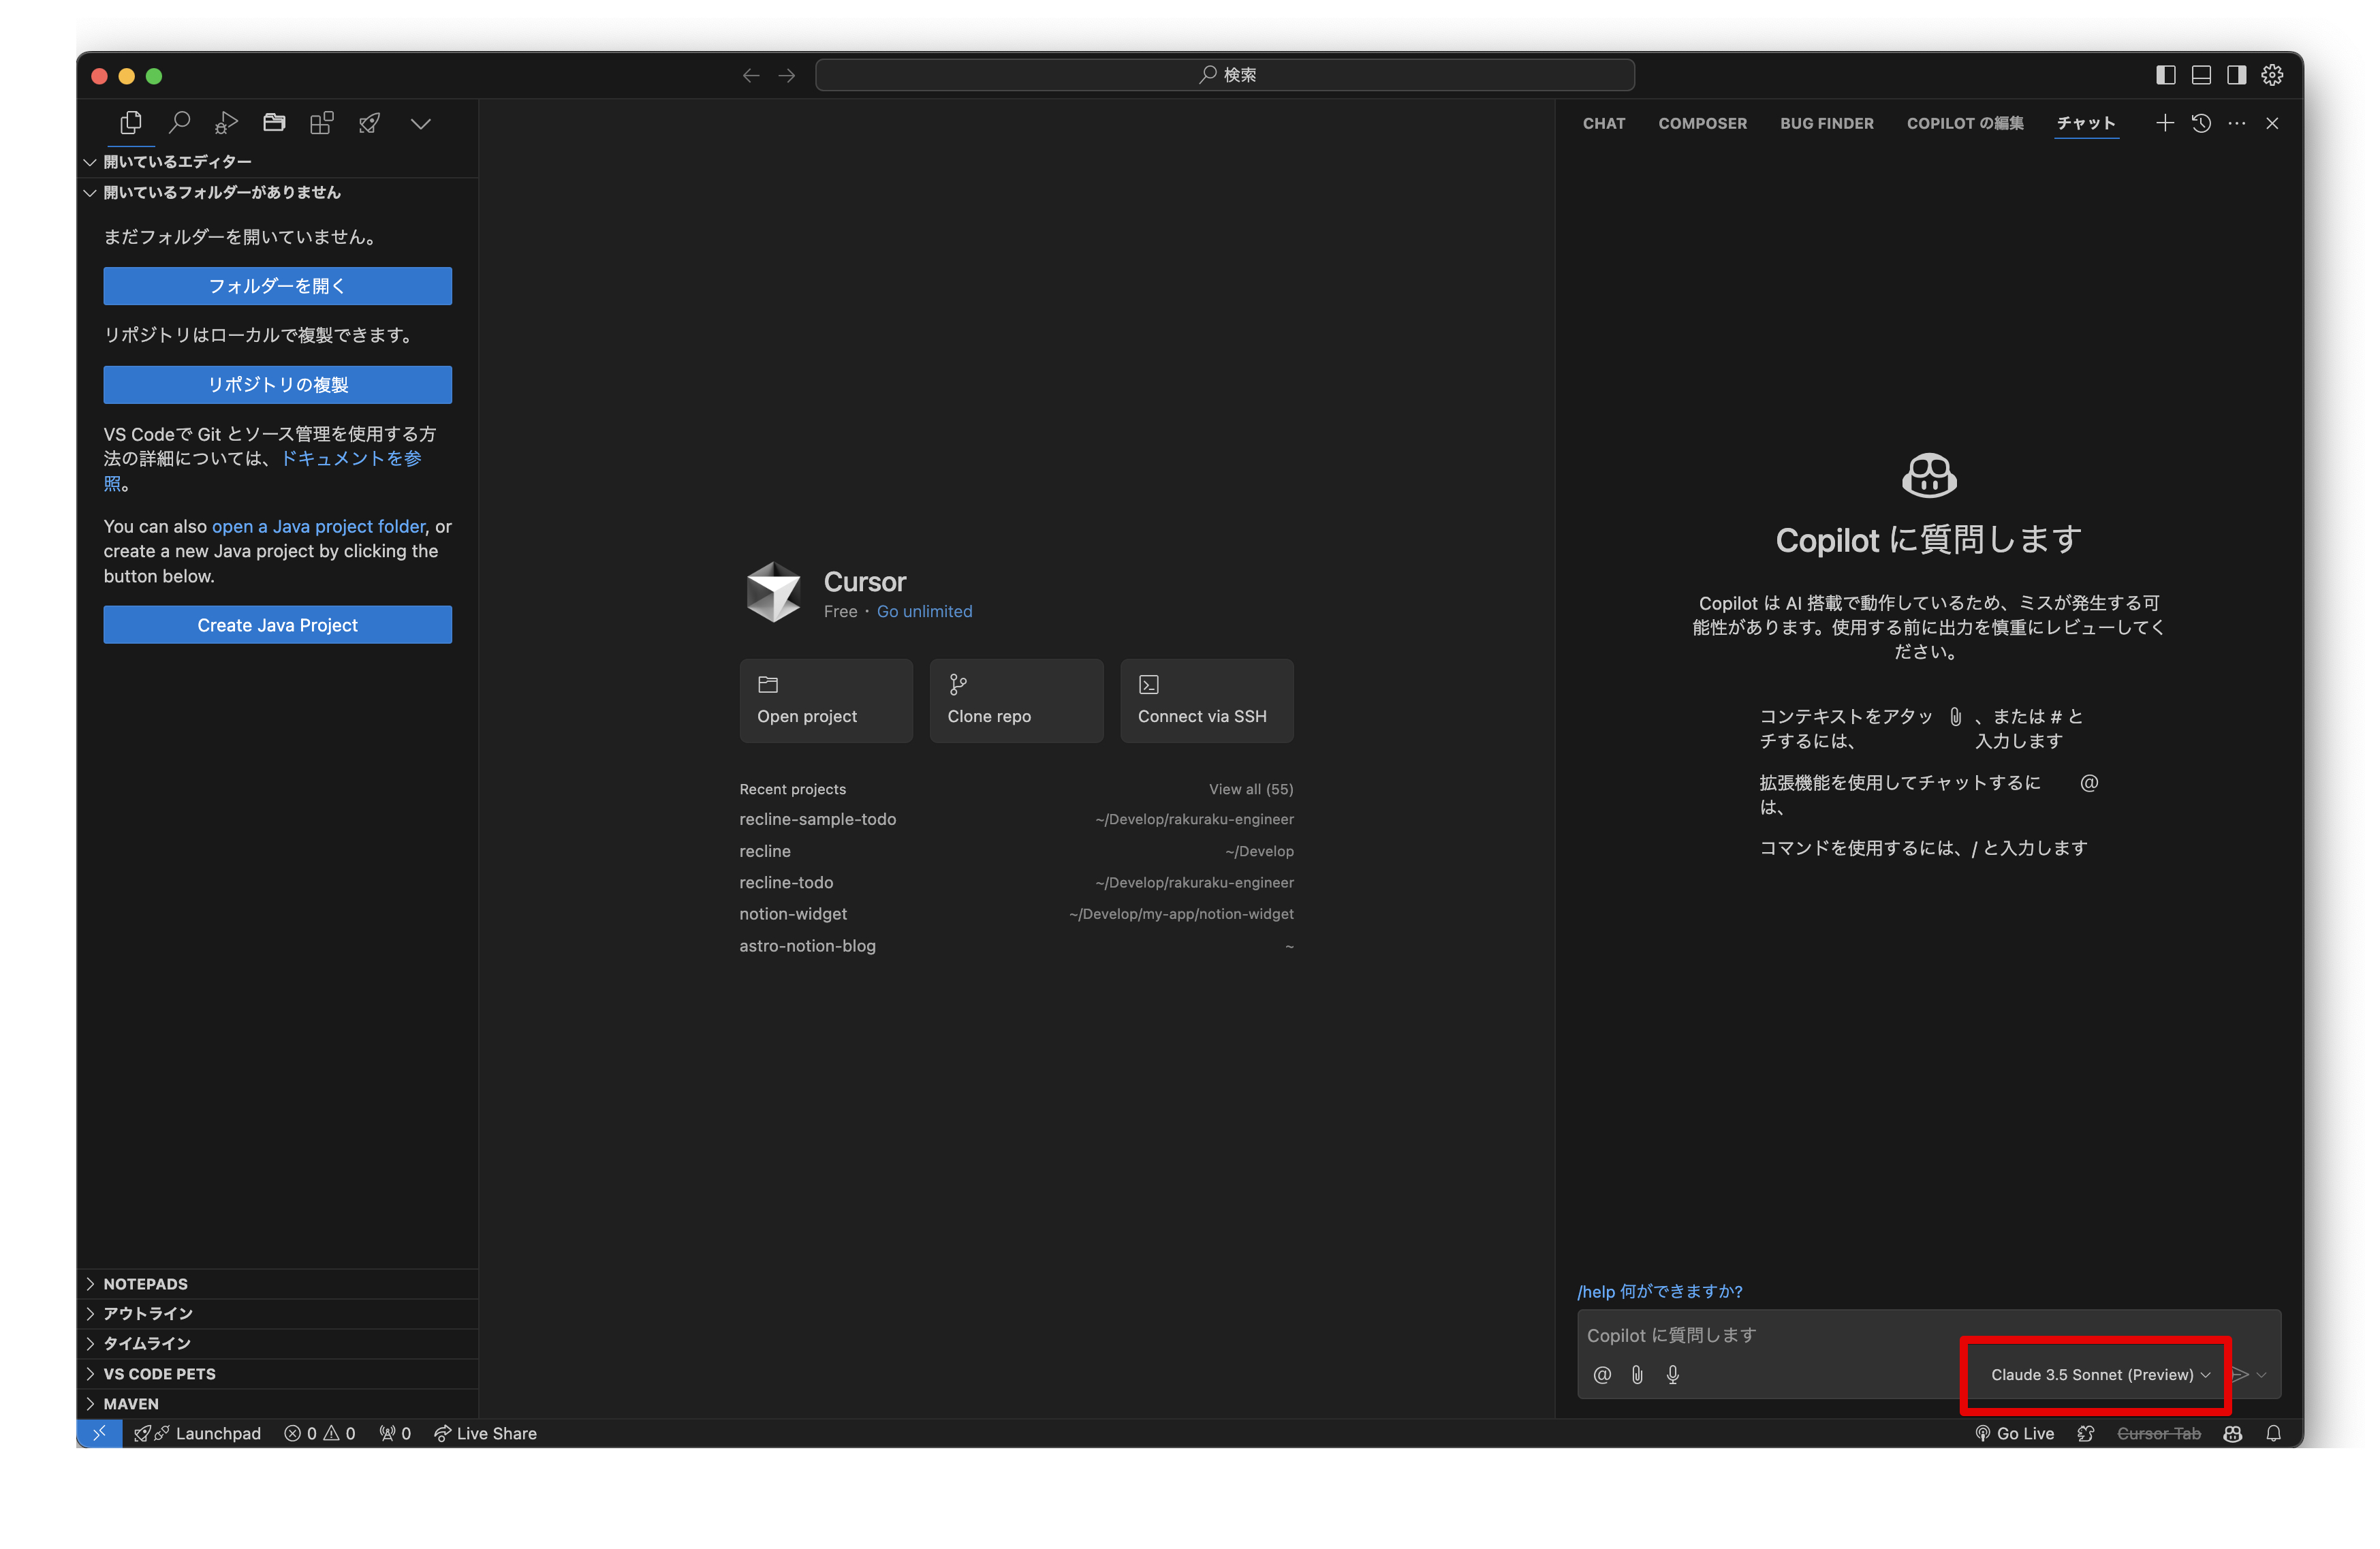Open remote window button in status bar
Screen dimensions: 2380x1549
[x=100, y=1433]
